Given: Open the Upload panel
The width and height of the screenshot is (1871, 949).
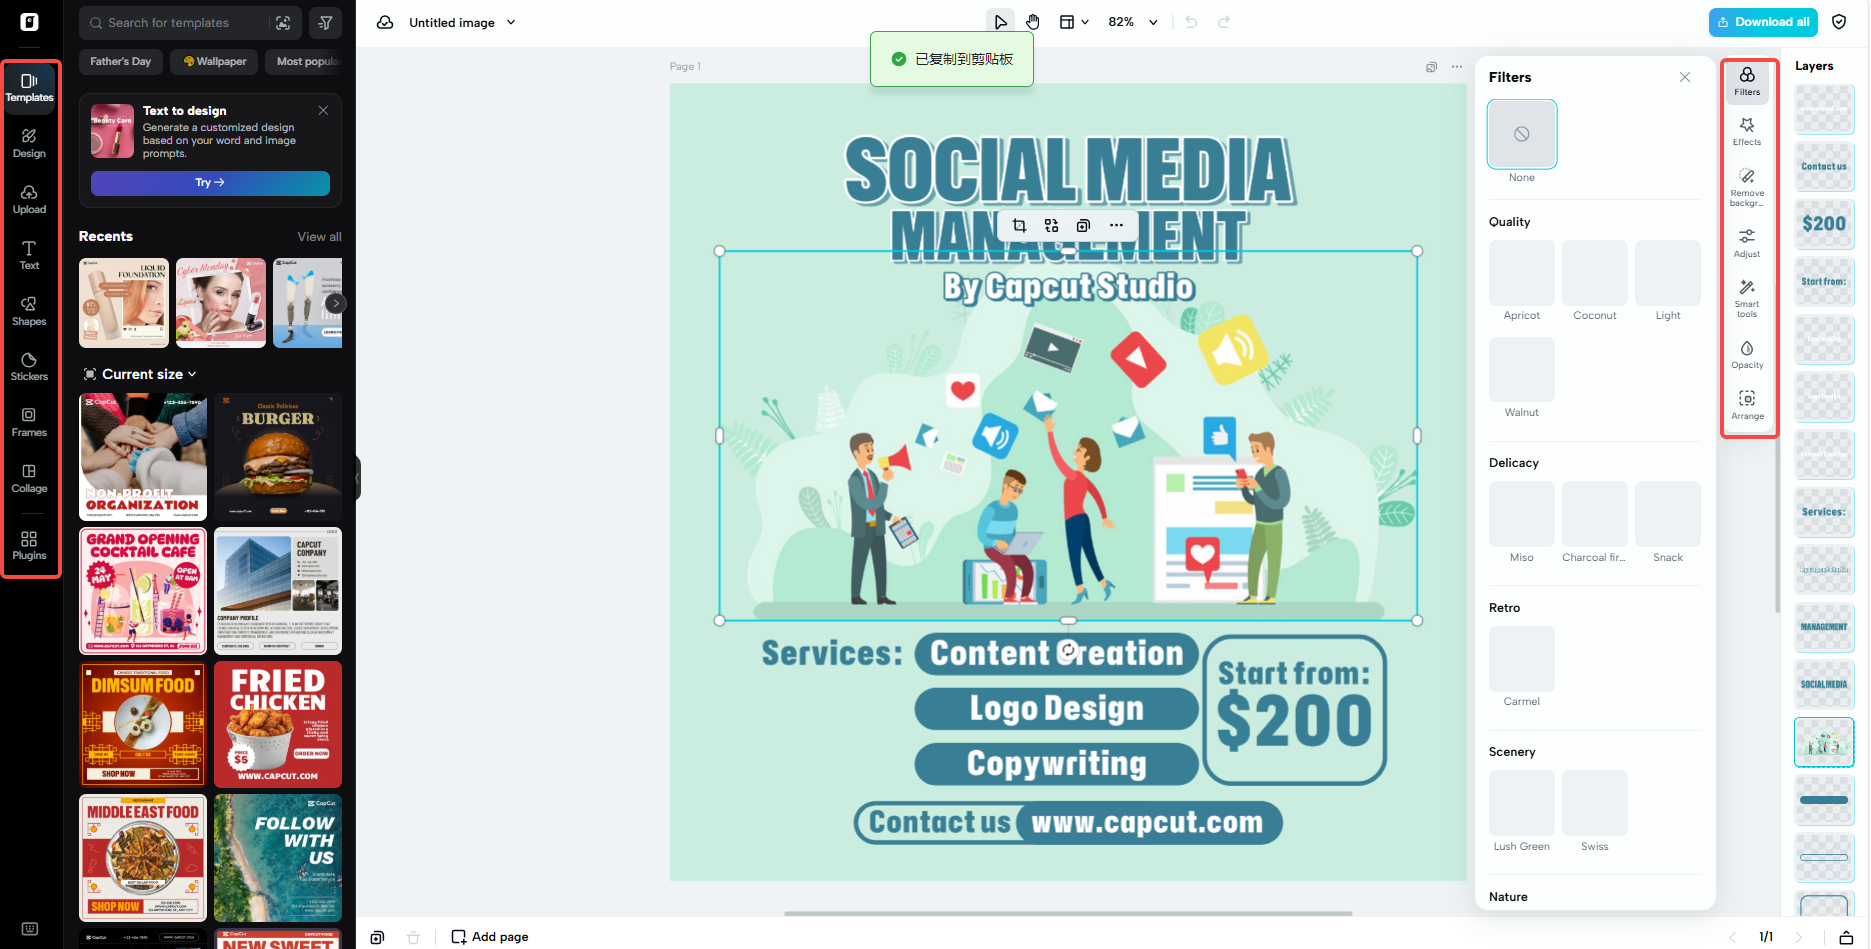Looking at the screenshot, I should (x=30, y=199).
